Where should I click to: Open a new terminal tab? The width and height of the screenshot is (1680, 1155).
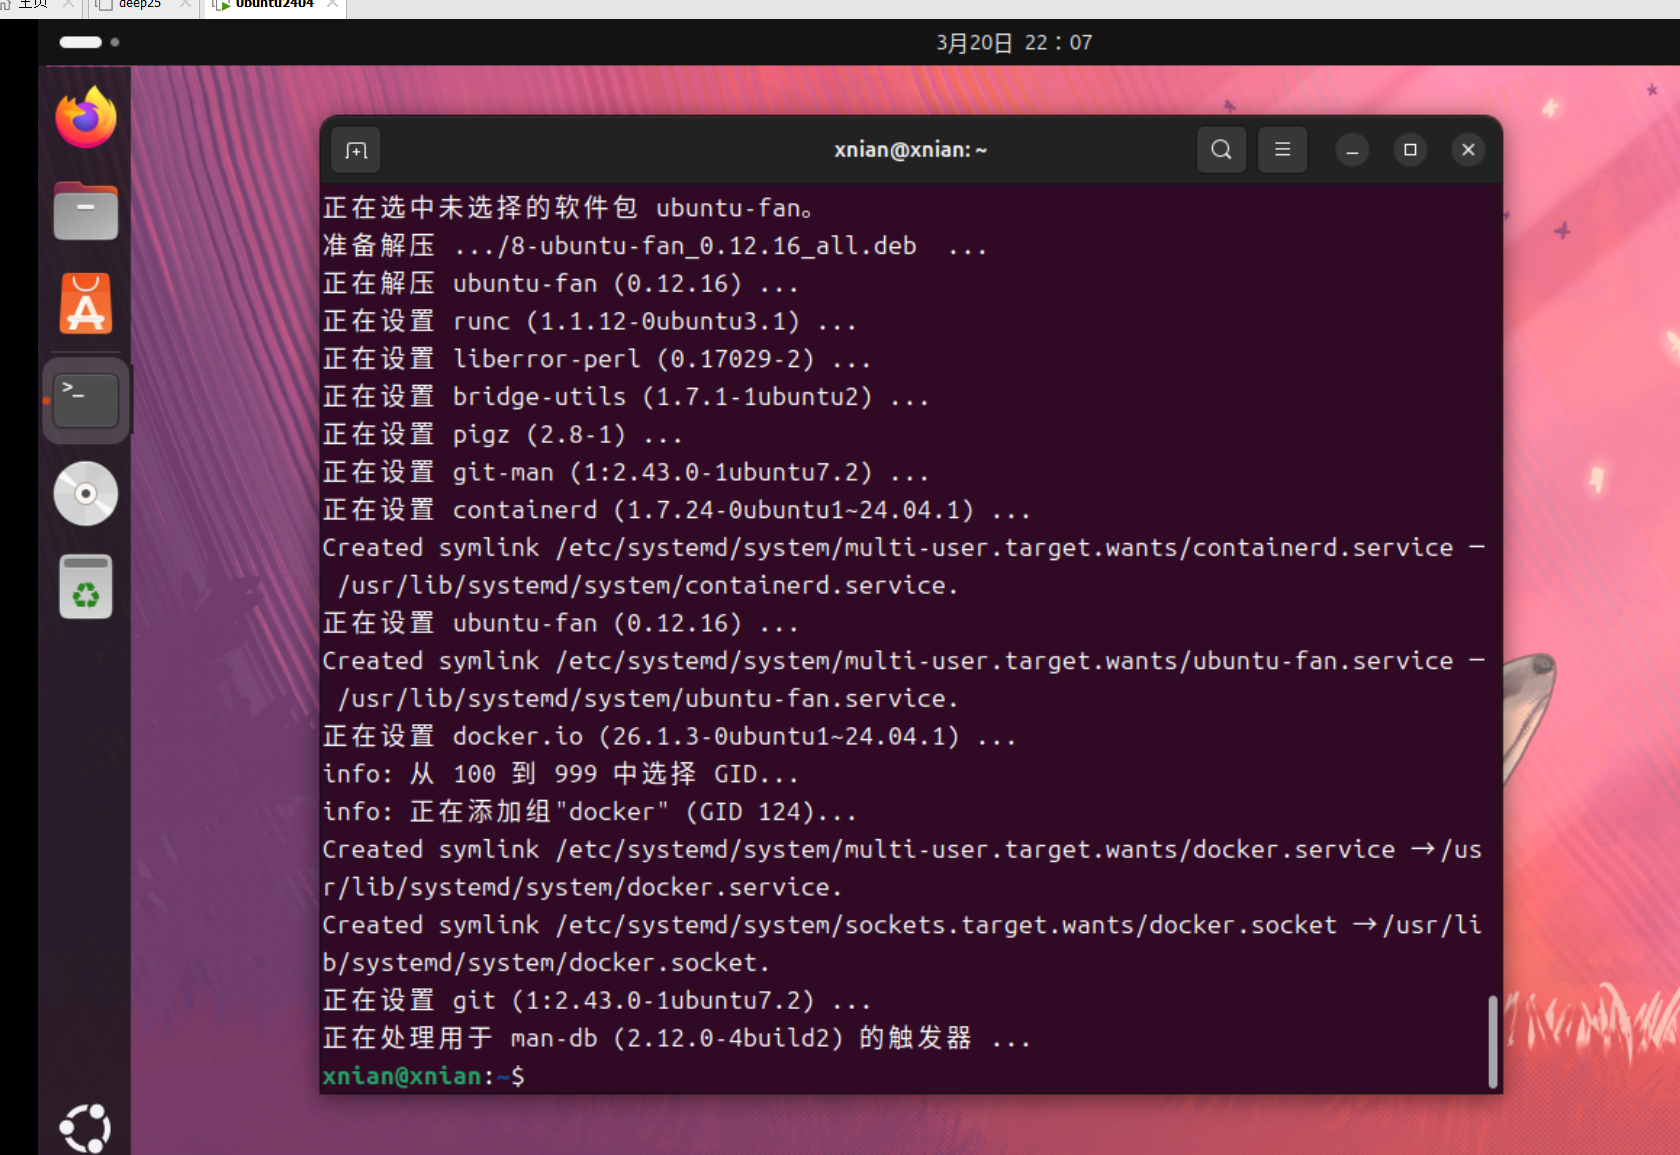[x=356, y=150]
